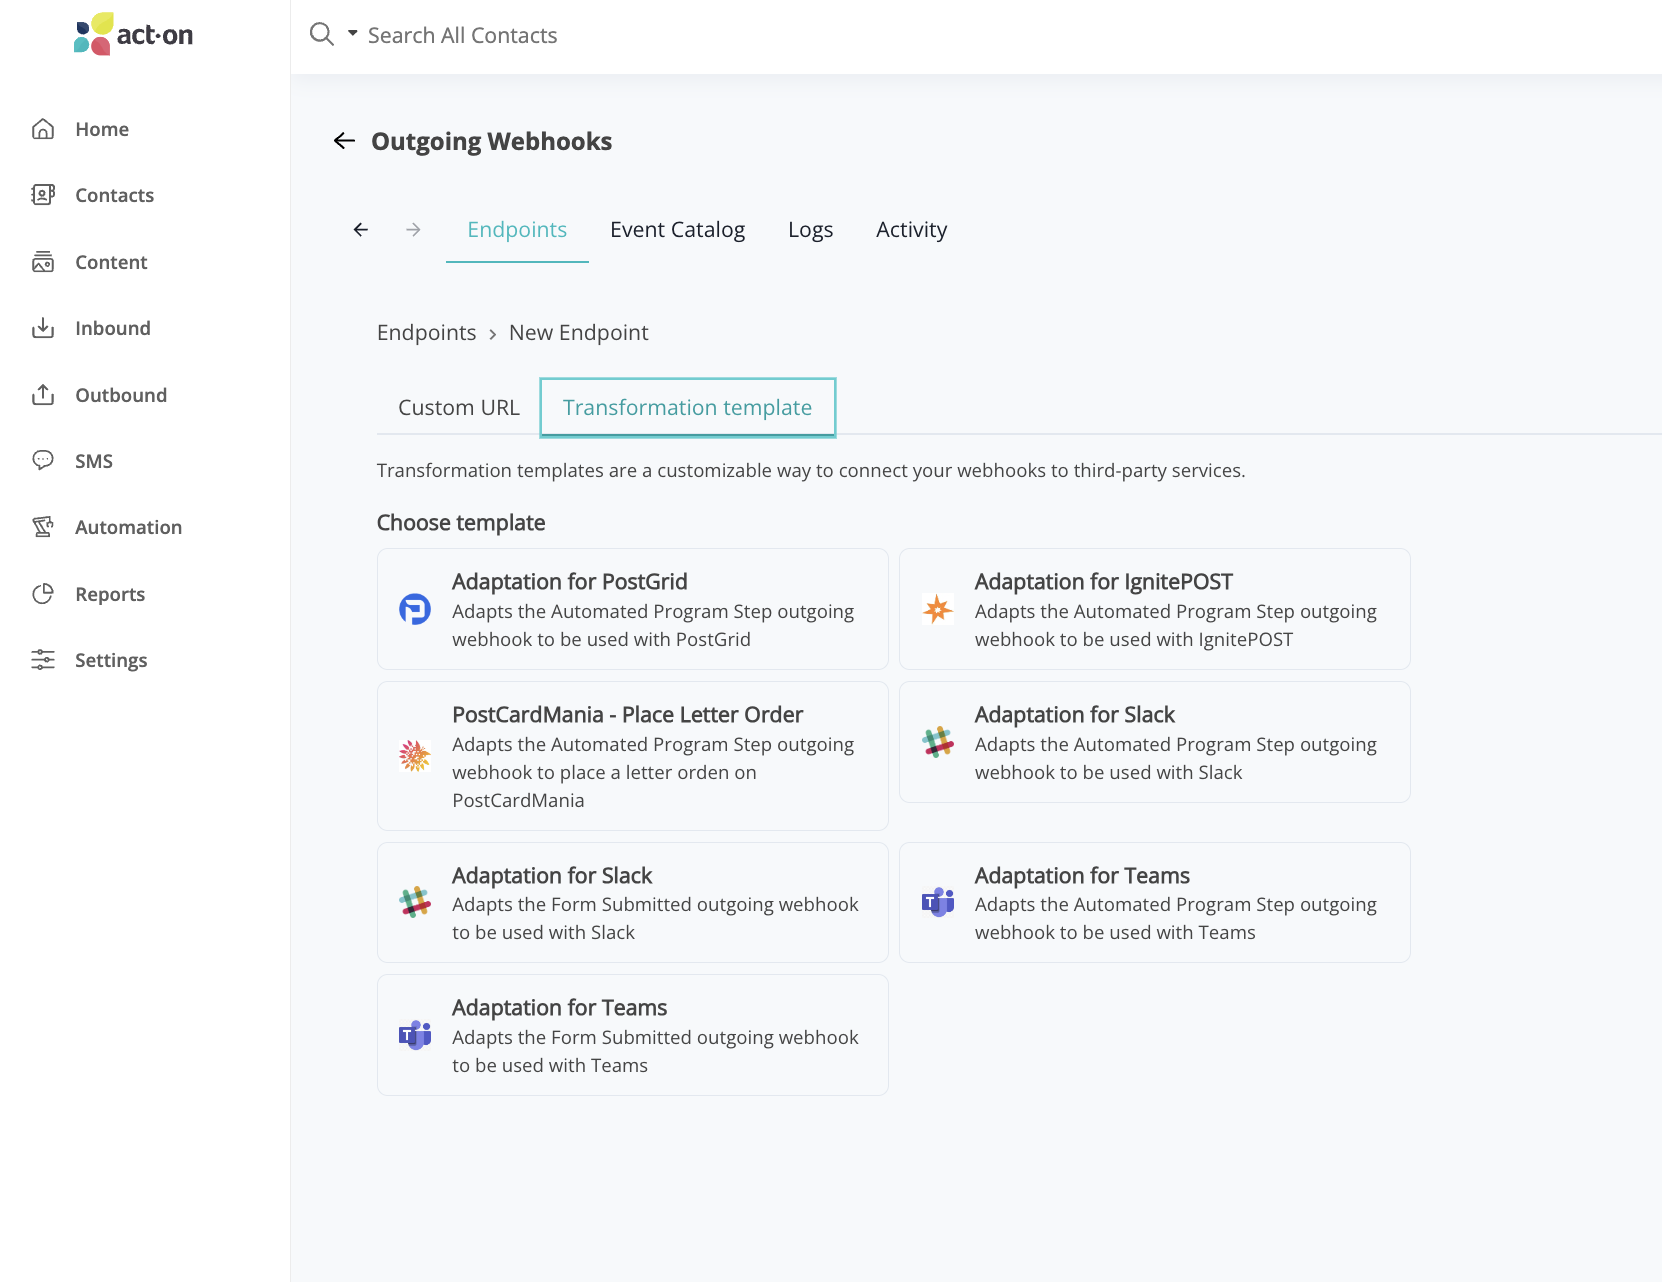The width and height of the screenshot is (1662, 1282).
Task: Open the Content sidebar item
Action: (111, 262)
